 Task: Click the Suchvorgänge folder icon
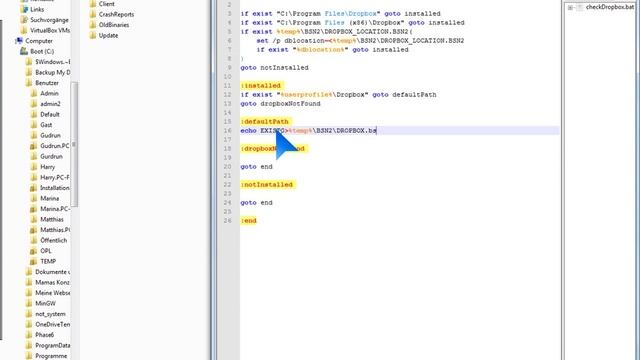(x=24, y=20)
